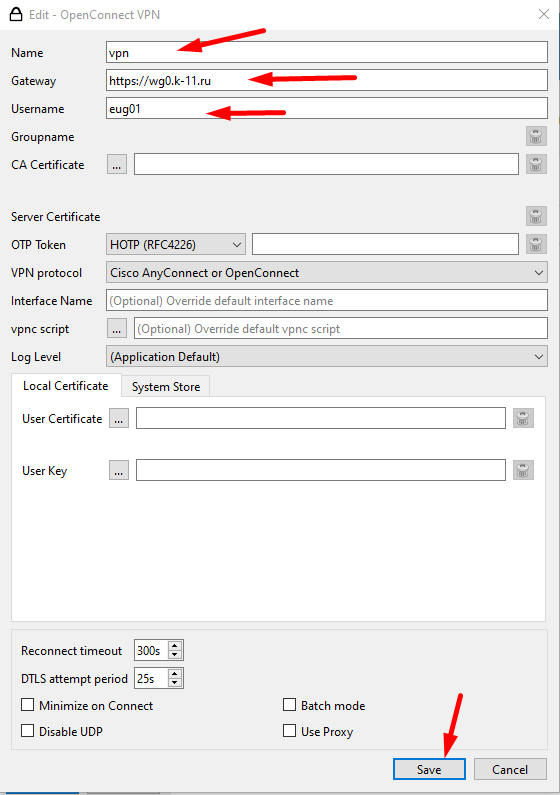This screenshot has width=560, height=795.
Task: Enable Use Proxy checkbox
Action: point(289,731)
